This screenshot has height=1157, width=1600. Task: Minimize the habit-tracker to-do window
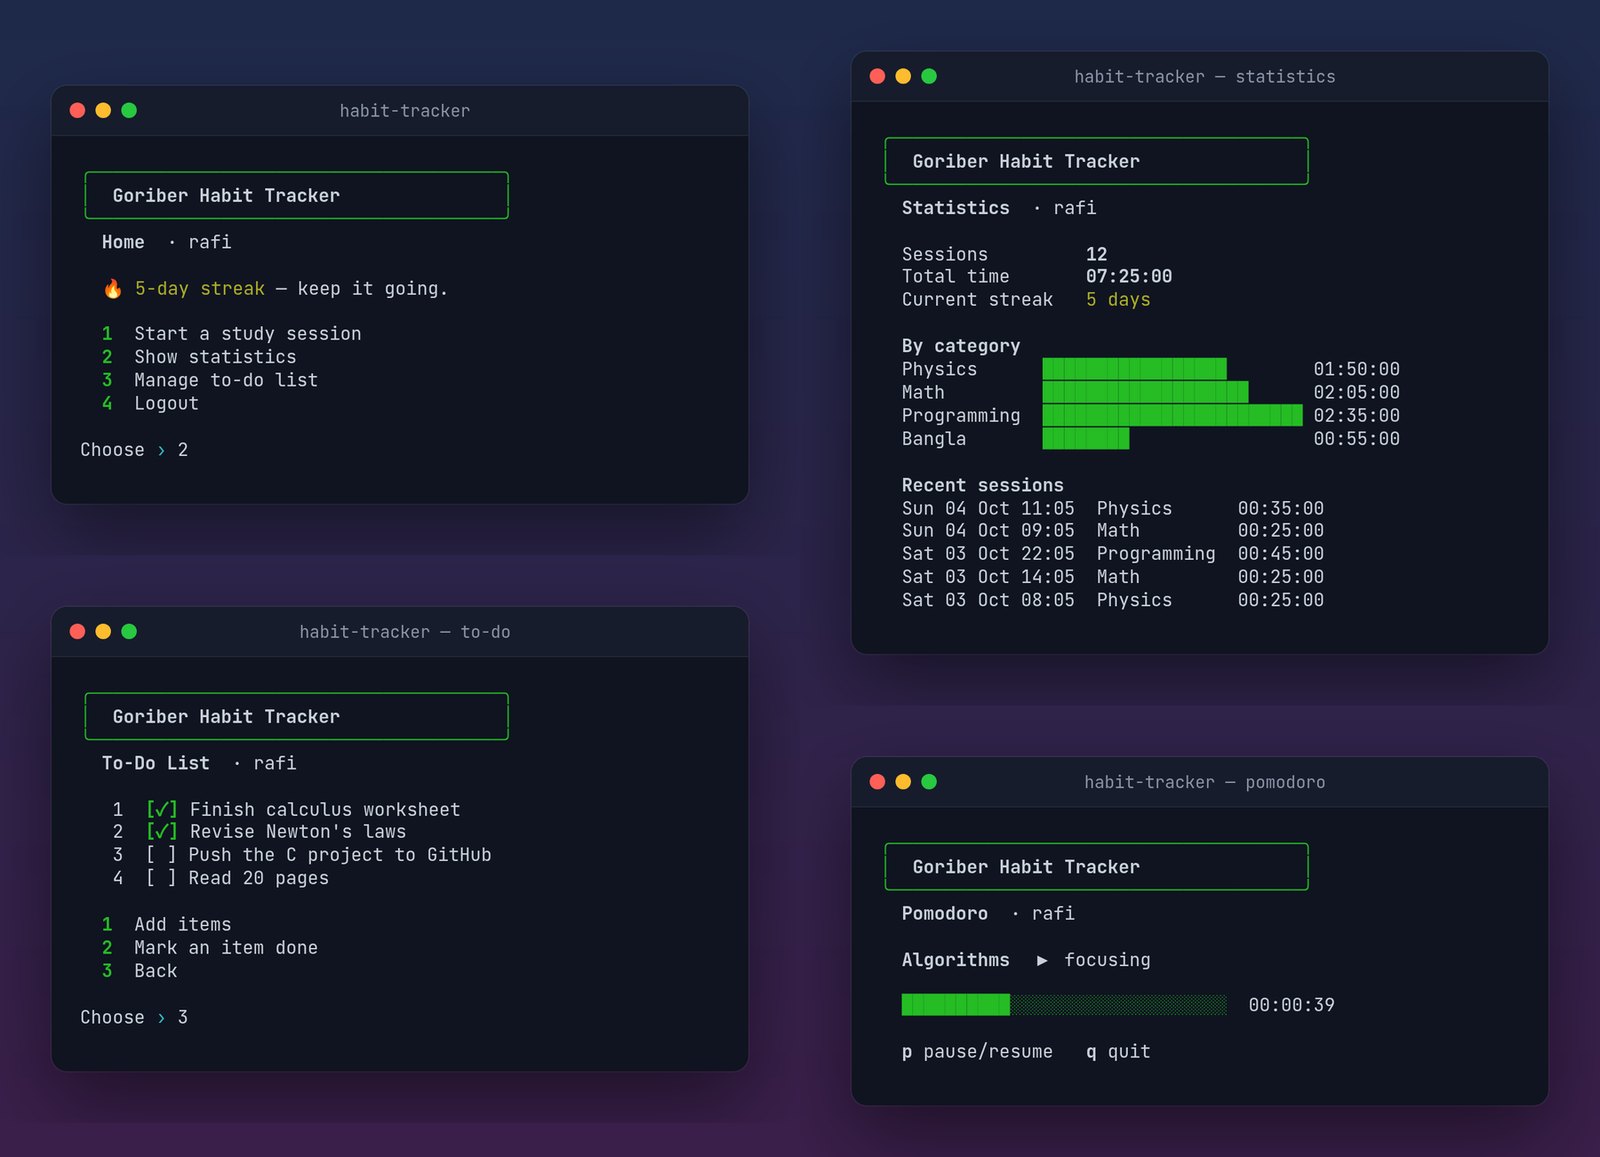[103, 631]
